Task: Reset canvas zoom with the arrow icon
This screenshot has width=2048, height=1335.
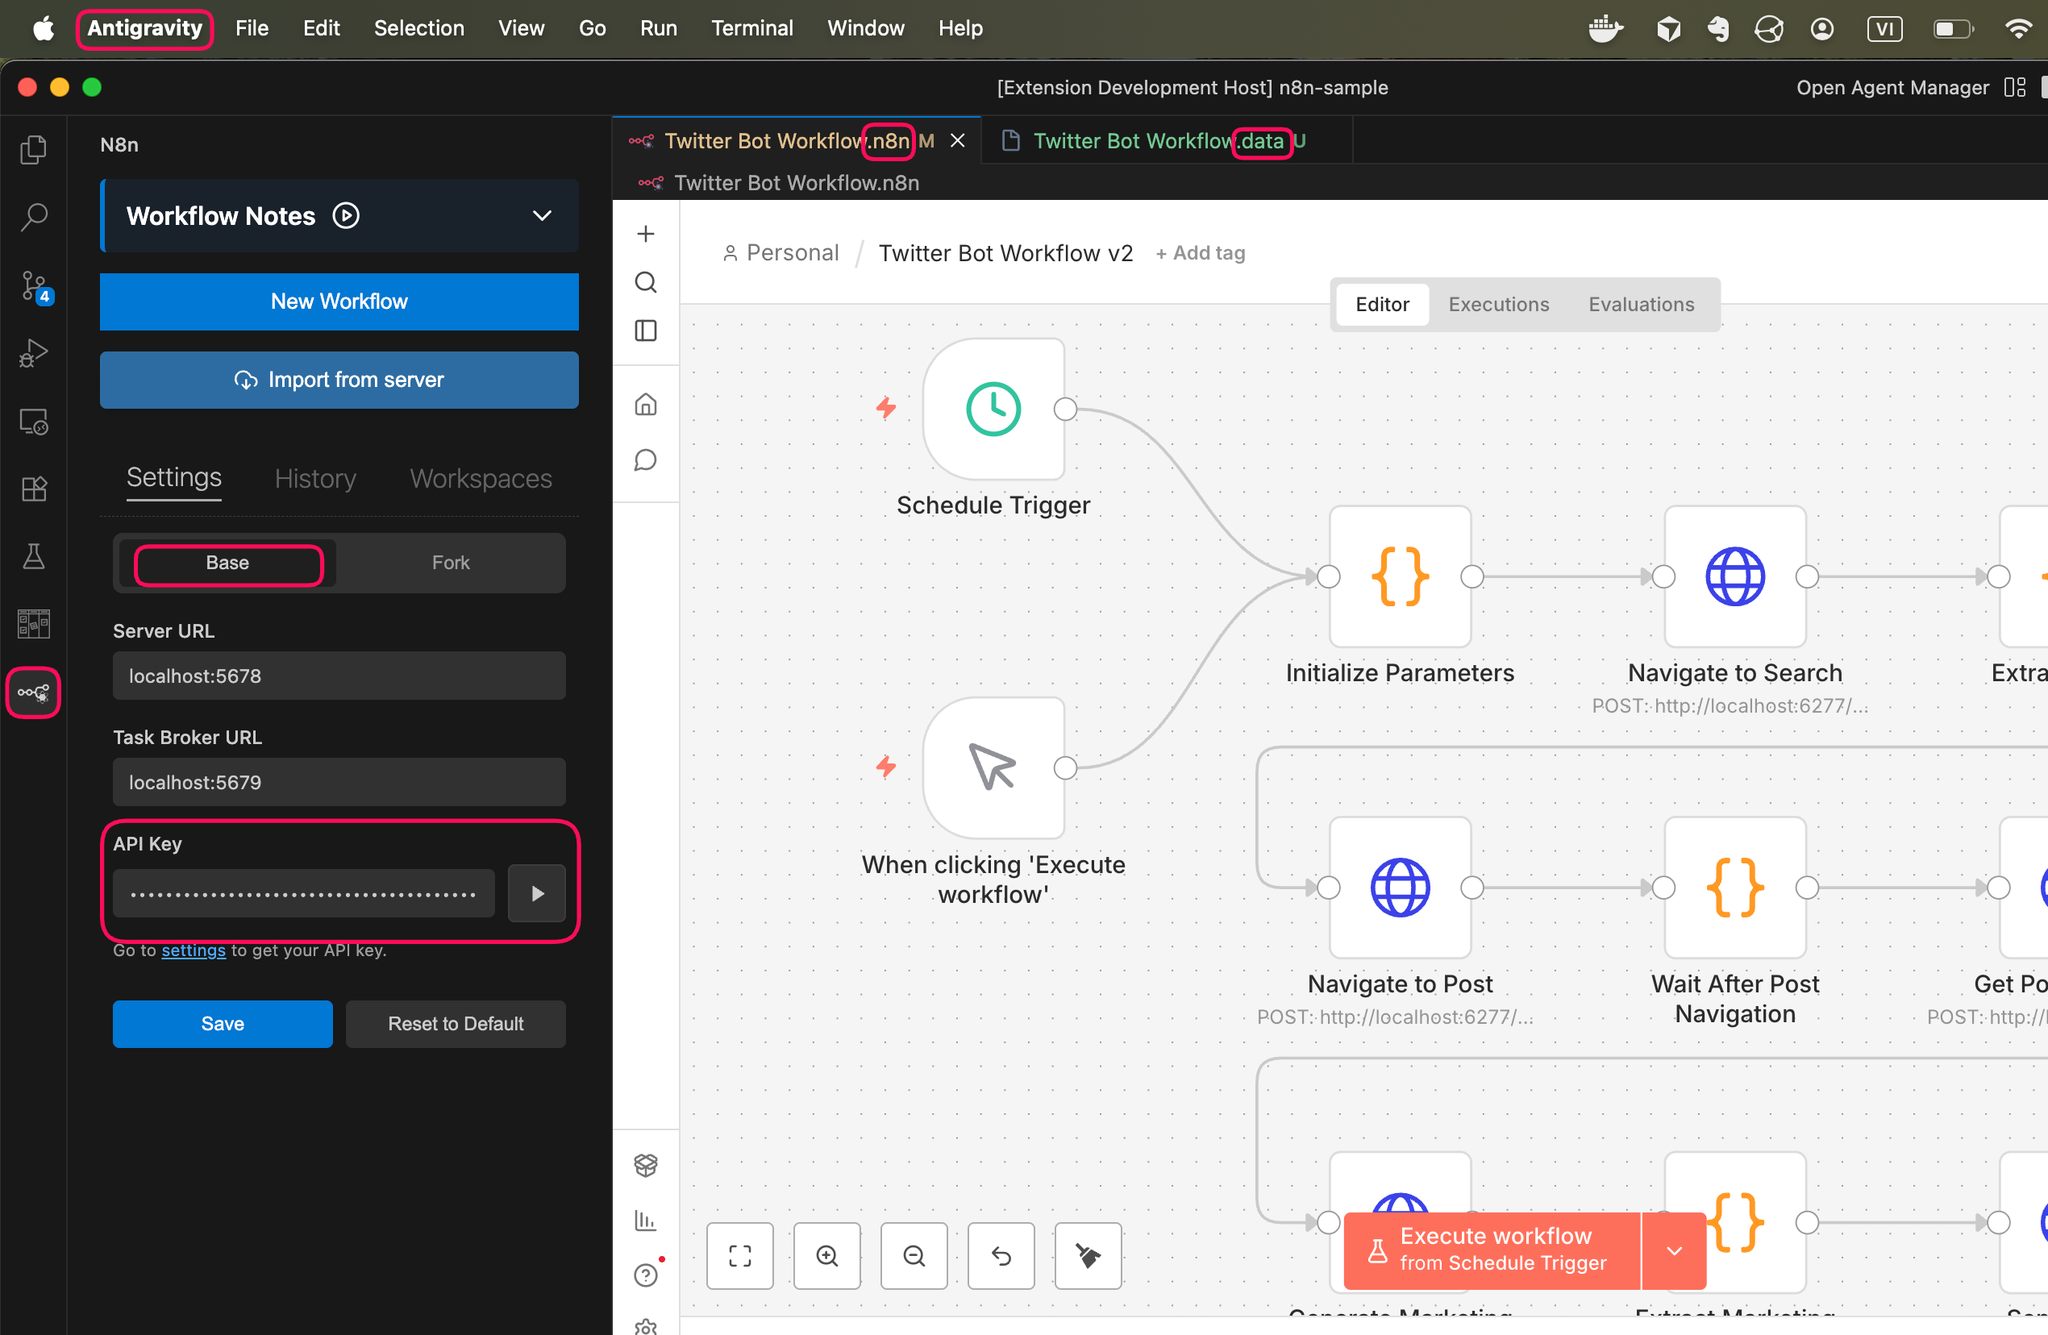Action: click(1001, 1256)
